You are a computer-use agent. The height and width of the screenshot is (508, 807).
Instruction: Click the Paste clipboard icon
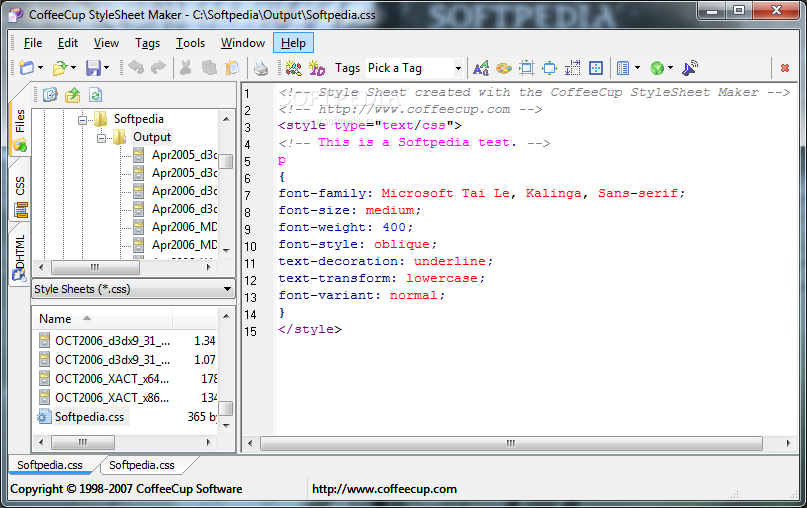[233, 67]
